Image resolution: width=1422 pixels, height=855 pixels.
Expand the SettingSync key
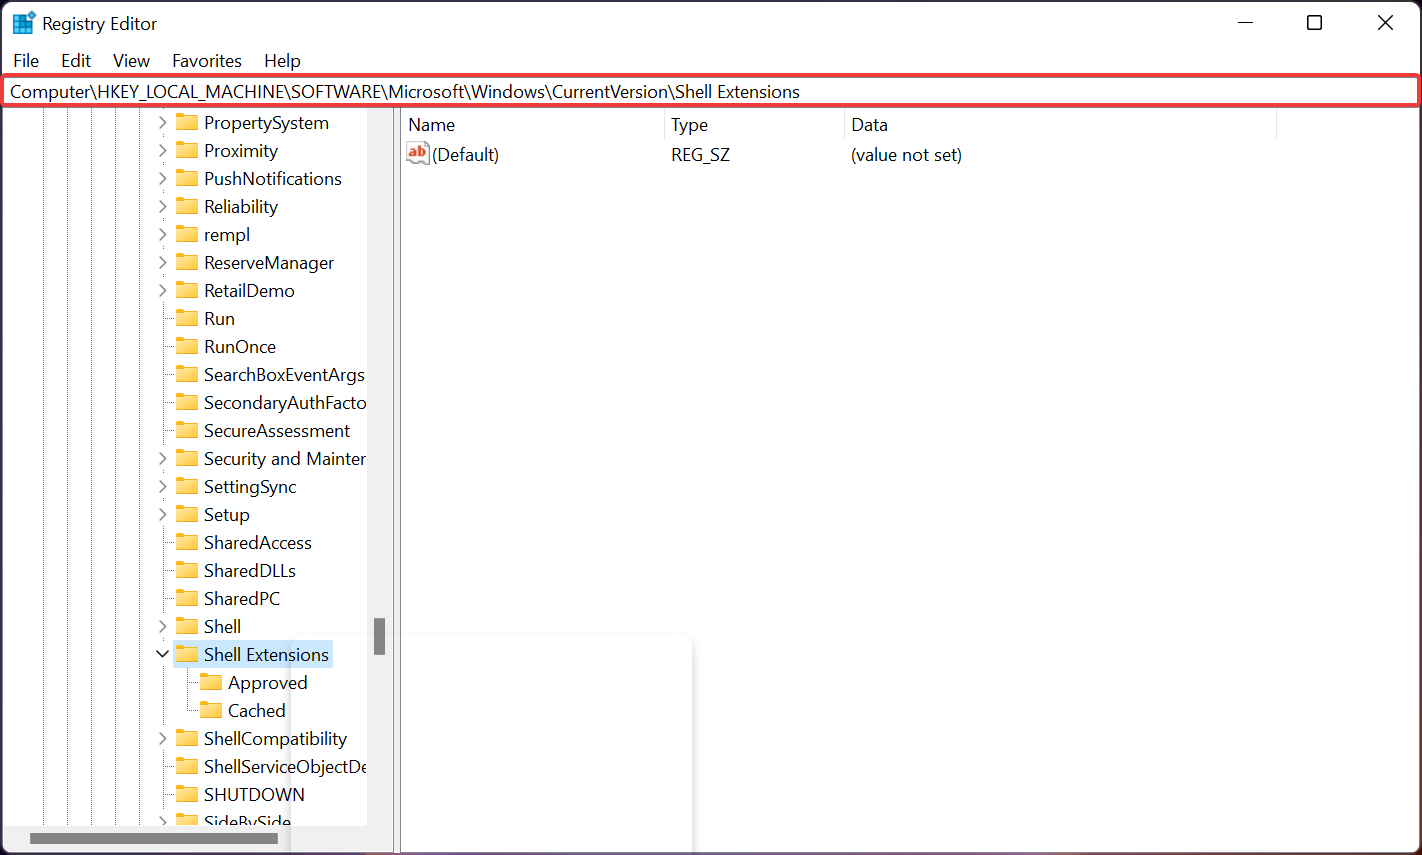162,486
